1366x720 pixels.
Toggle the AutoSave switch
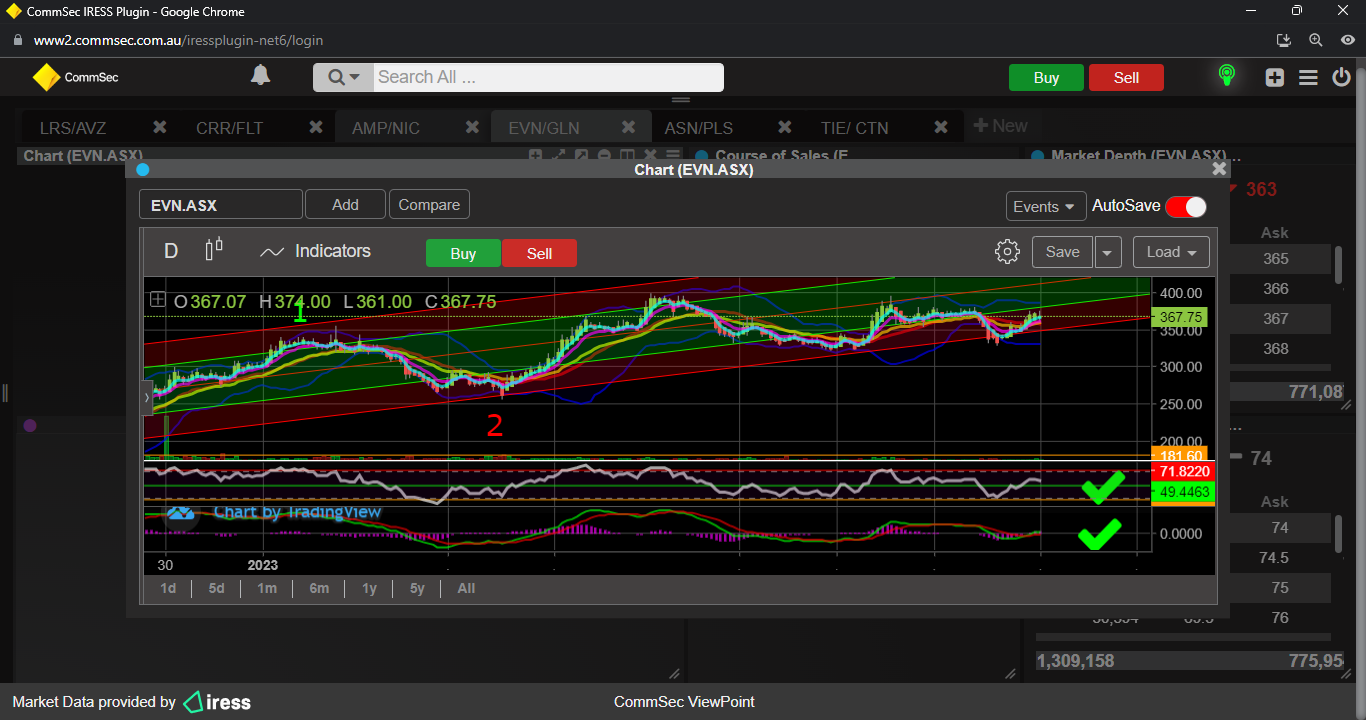click(x=1186, y=206)
